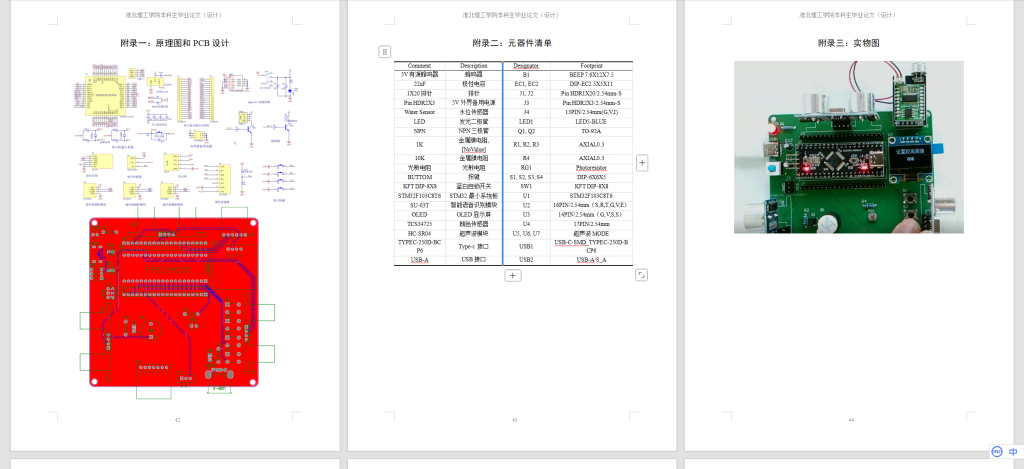
Task: Click the table resize handle at the table corner
Action: 641,275
